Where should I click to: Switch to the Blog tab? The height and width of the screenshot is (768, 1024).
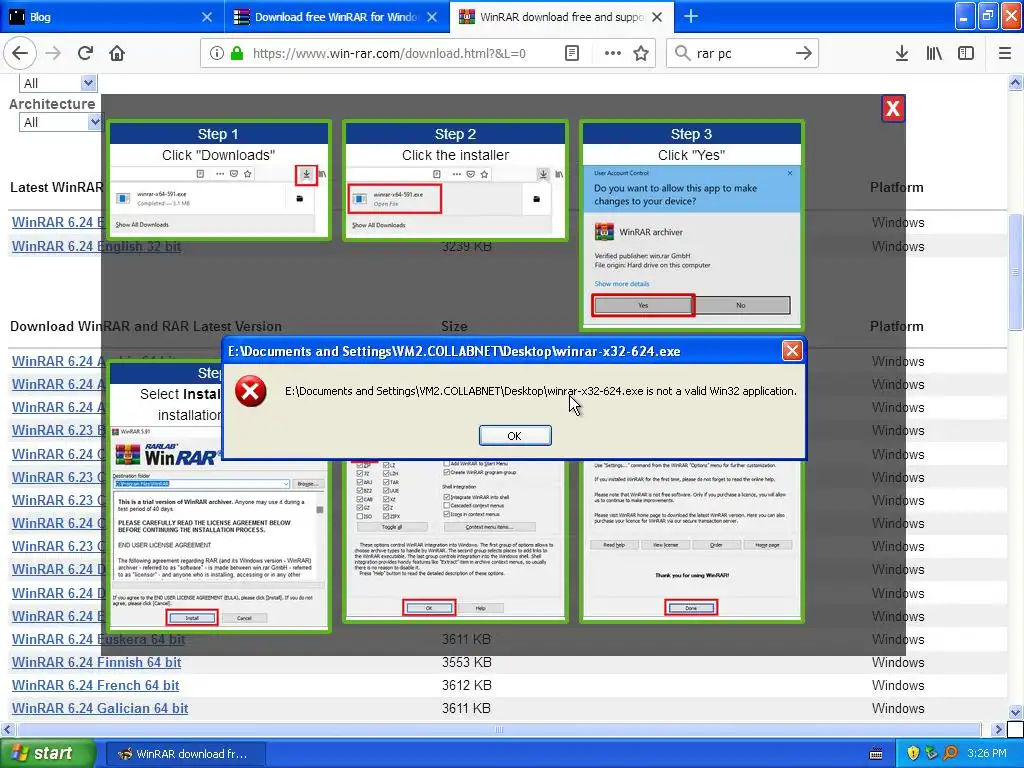click(112, 16)
